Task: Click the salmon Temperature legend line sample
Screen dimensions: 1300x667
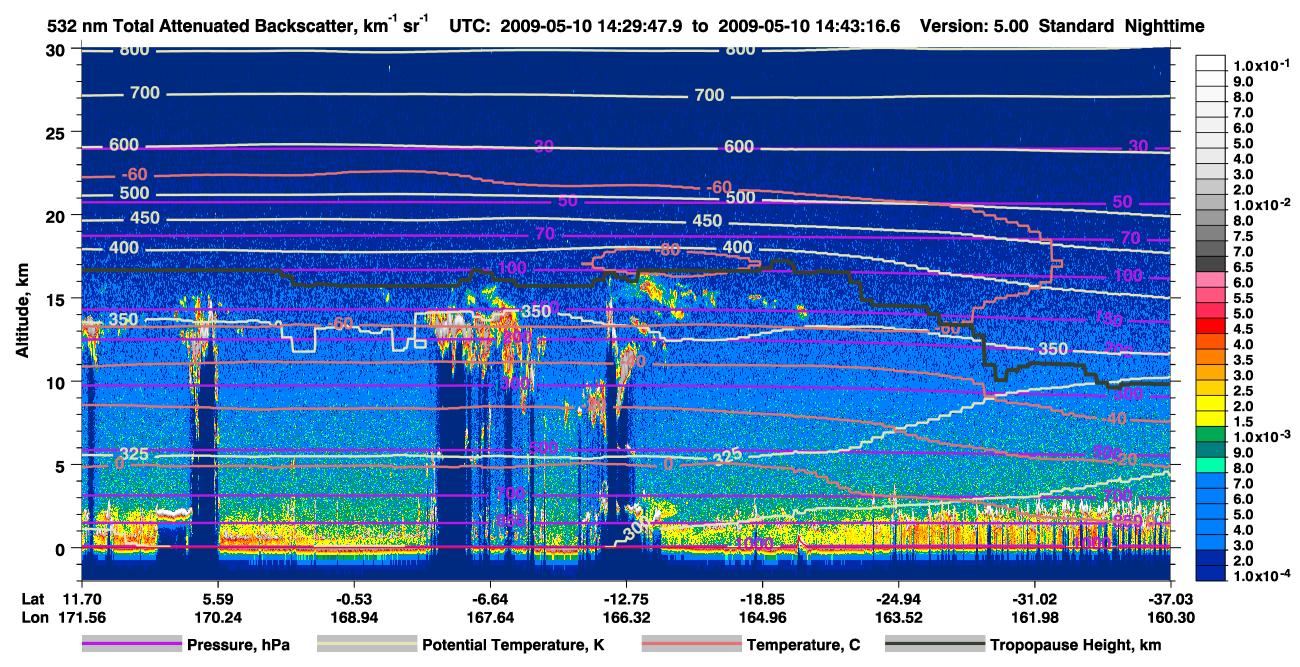Action: pos(692,645)
